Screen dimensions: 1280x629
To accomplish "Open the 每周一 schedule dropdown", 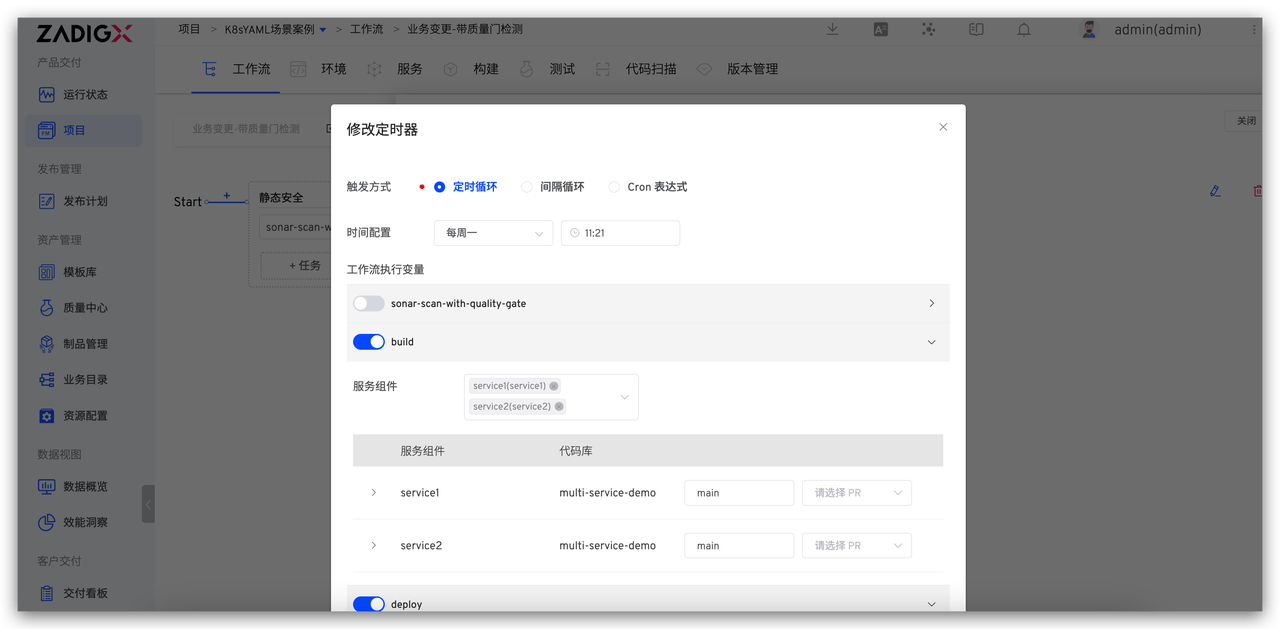I will [x=493, y=232].
